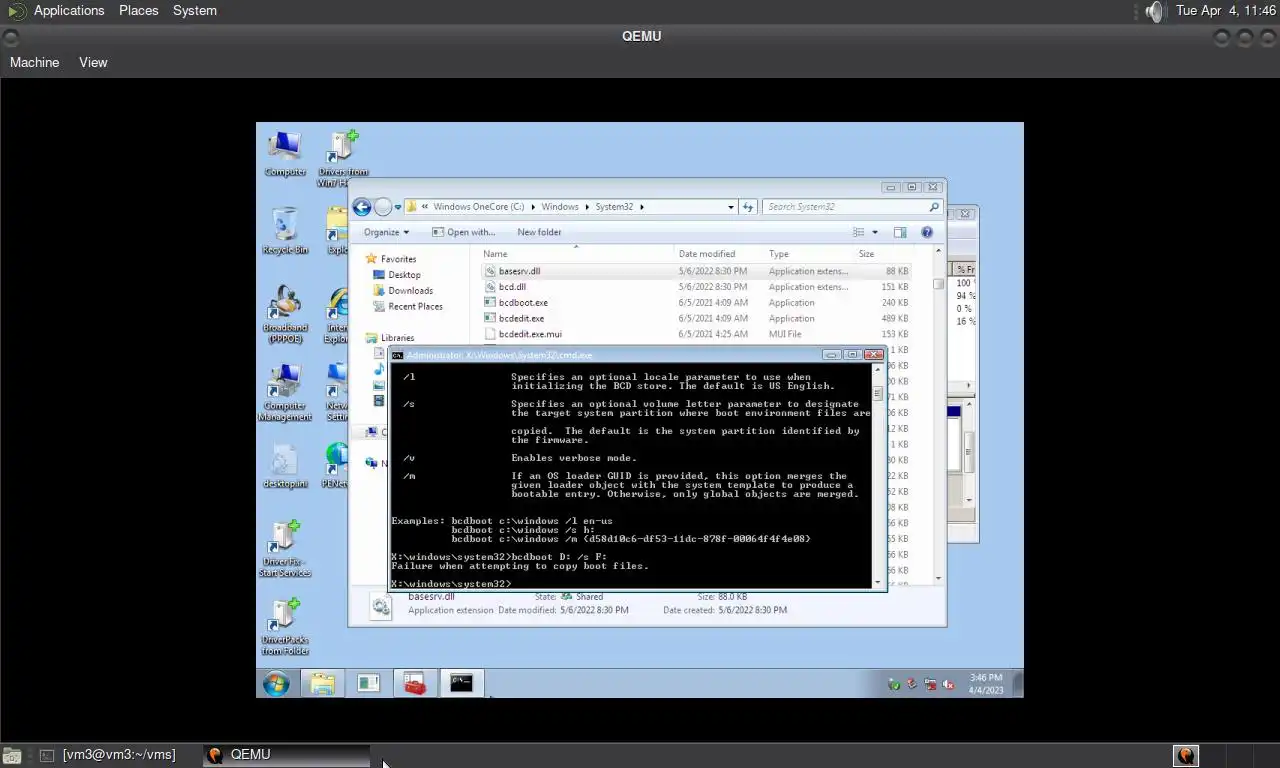Screen dimensions: 1280x768
Task: Open the Places menu
Action: pyautogui.click(x=139, y=11)
